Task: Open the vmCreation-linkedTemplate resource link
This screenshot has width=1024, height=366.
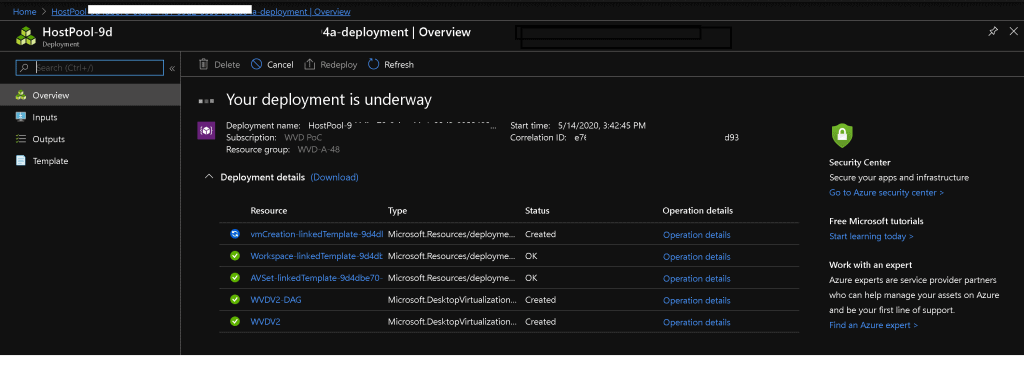Action: 317,235
